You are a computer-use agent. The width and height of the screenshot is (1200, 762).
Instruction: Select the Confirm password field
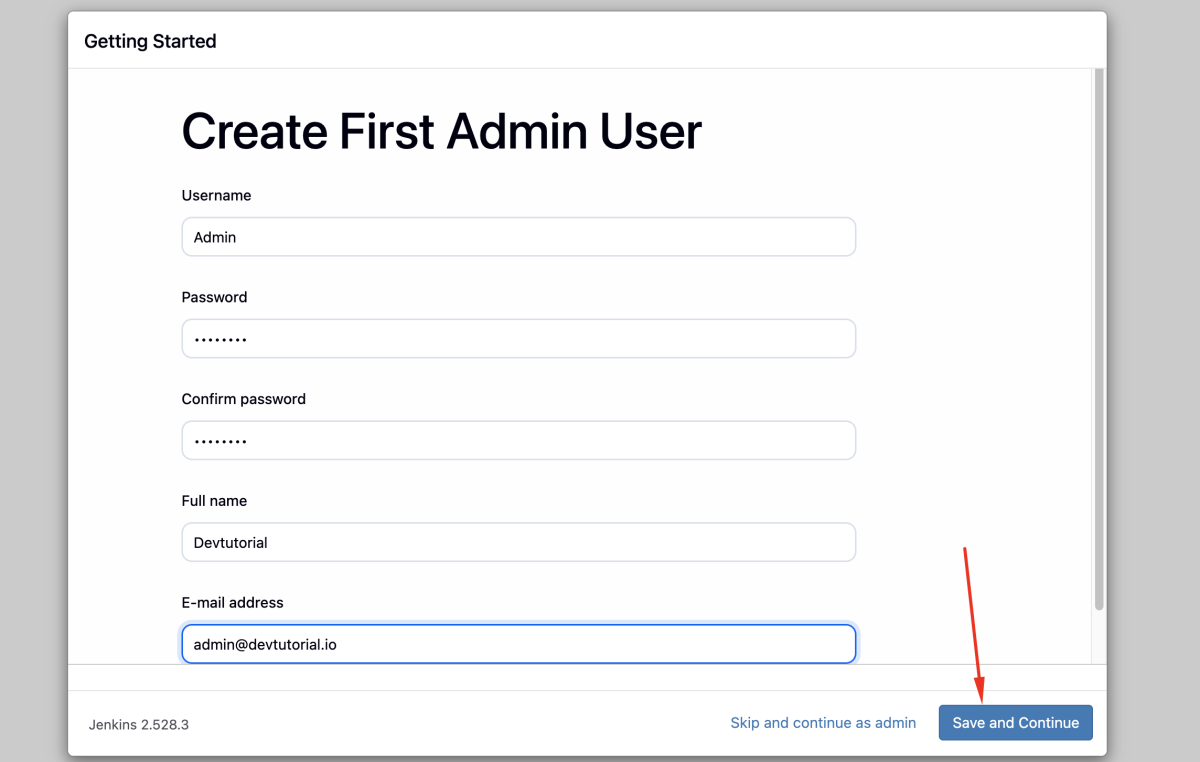pos(518,441)
